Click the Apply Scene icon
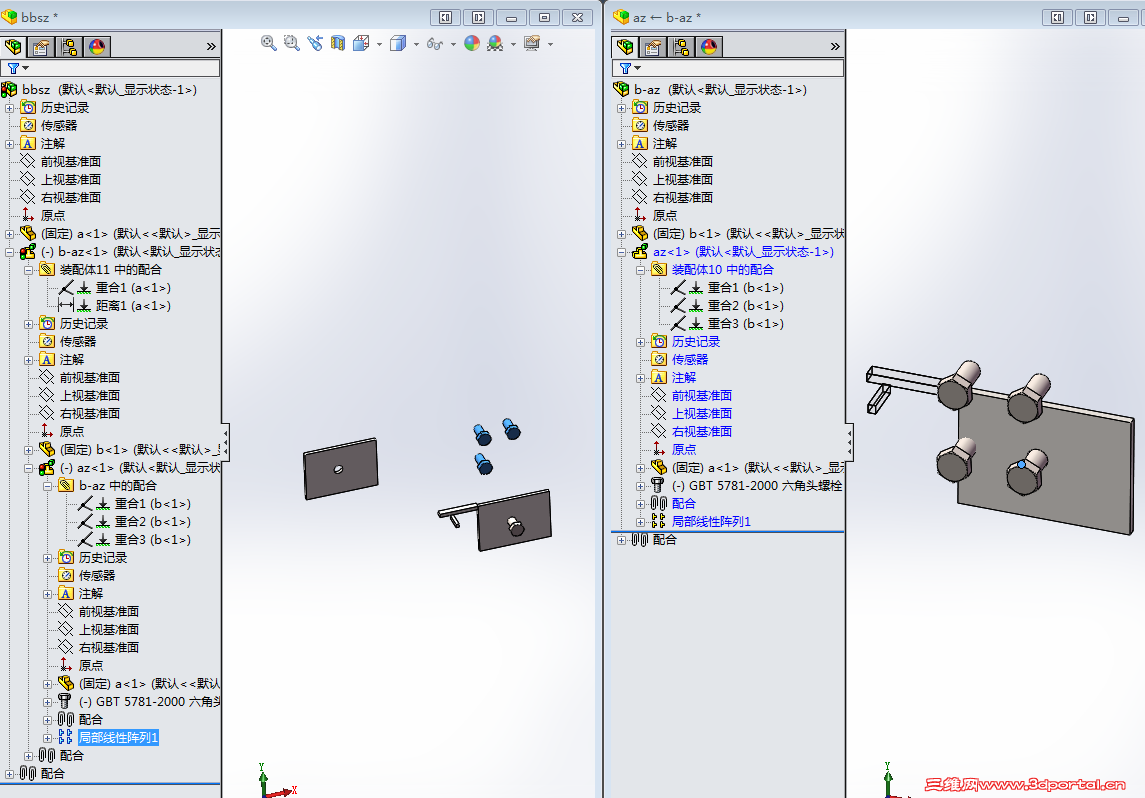 coord(495,43)
